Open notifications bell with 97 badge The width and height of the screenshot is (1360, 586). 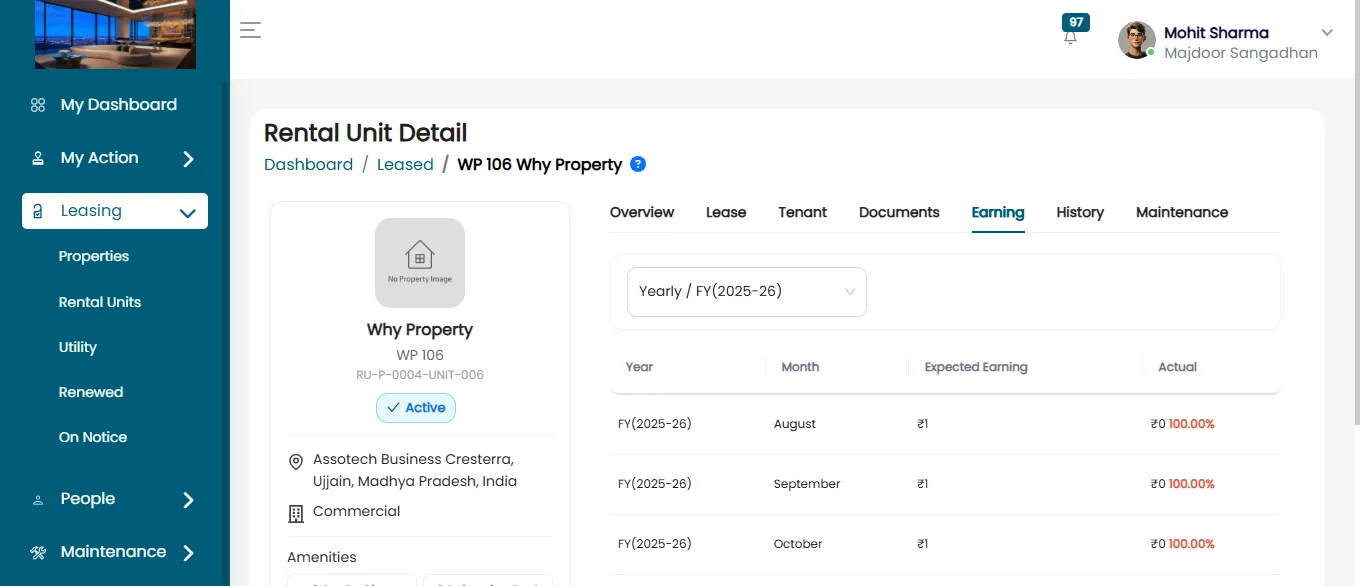[x=1071, y=36]
